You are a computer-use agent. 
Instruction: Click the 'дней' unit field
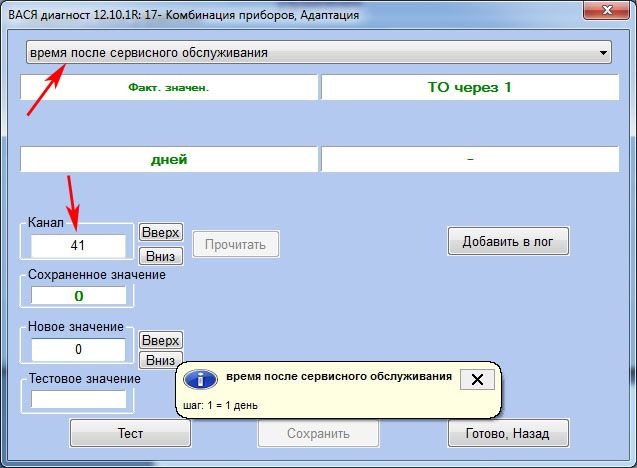pyautogui.click(x=168, y=159)
